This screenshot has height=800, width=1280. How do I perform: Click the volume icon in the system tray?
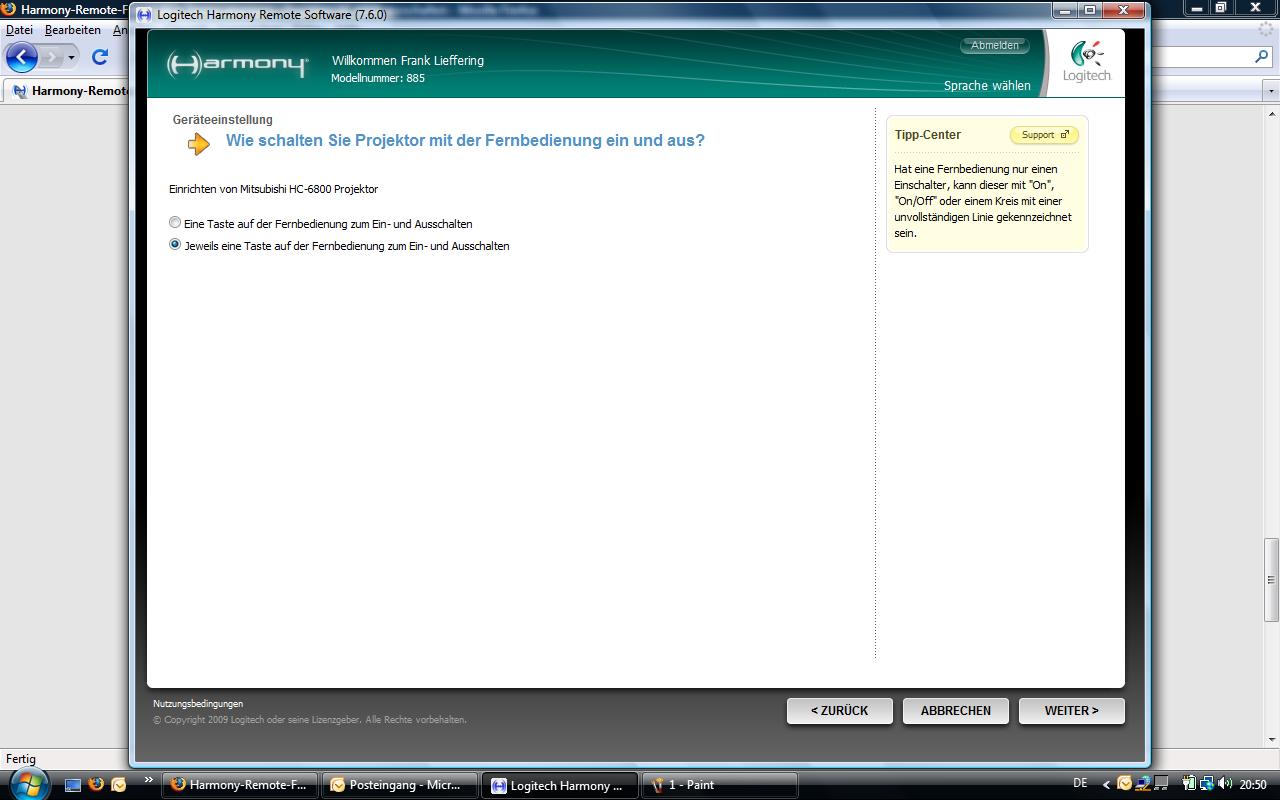[1226, 784]
